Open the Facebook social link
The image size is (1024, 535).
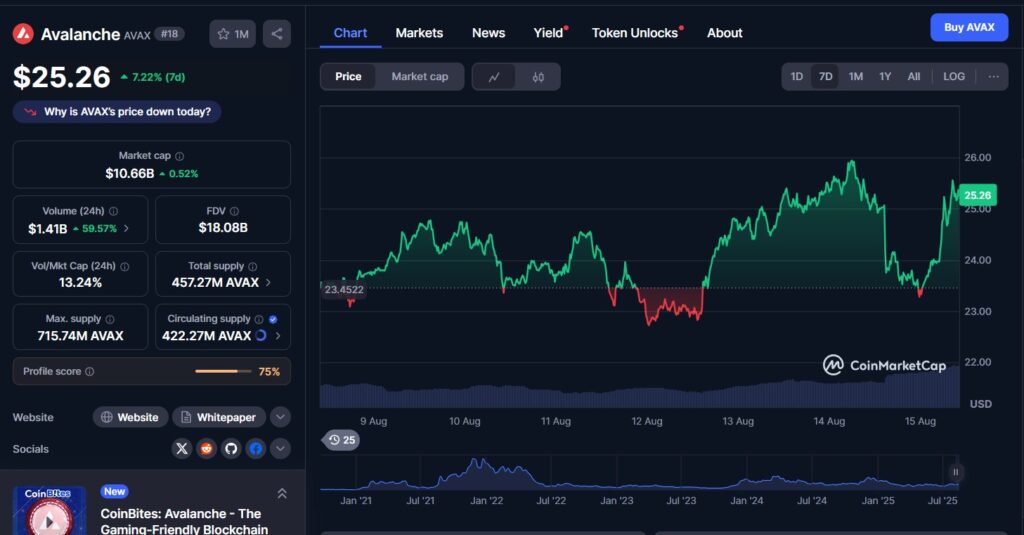(256, 449)
